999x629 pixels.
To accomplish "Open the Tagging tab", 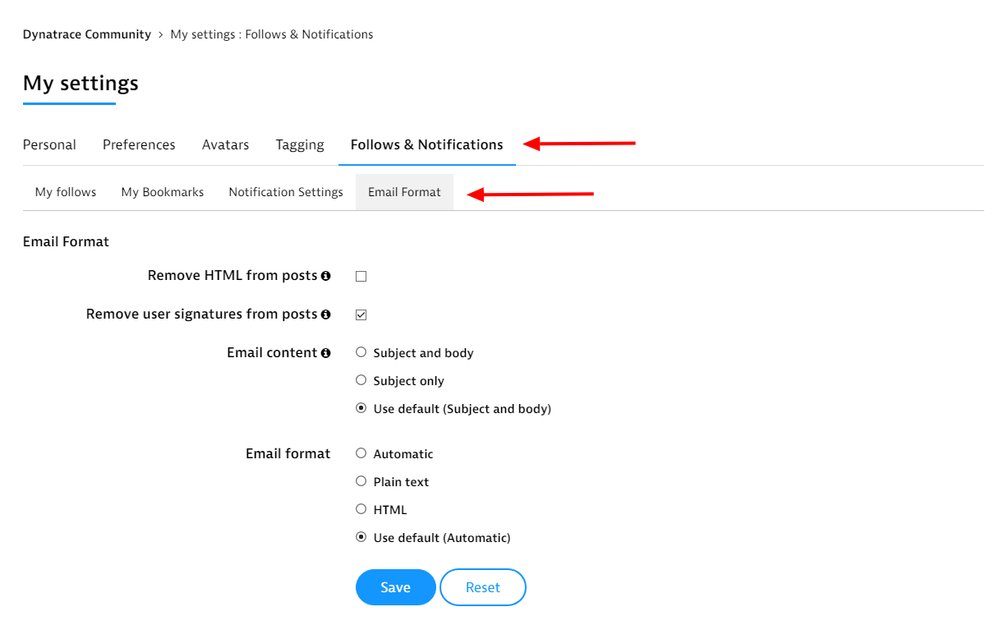I will pos(300,145).
